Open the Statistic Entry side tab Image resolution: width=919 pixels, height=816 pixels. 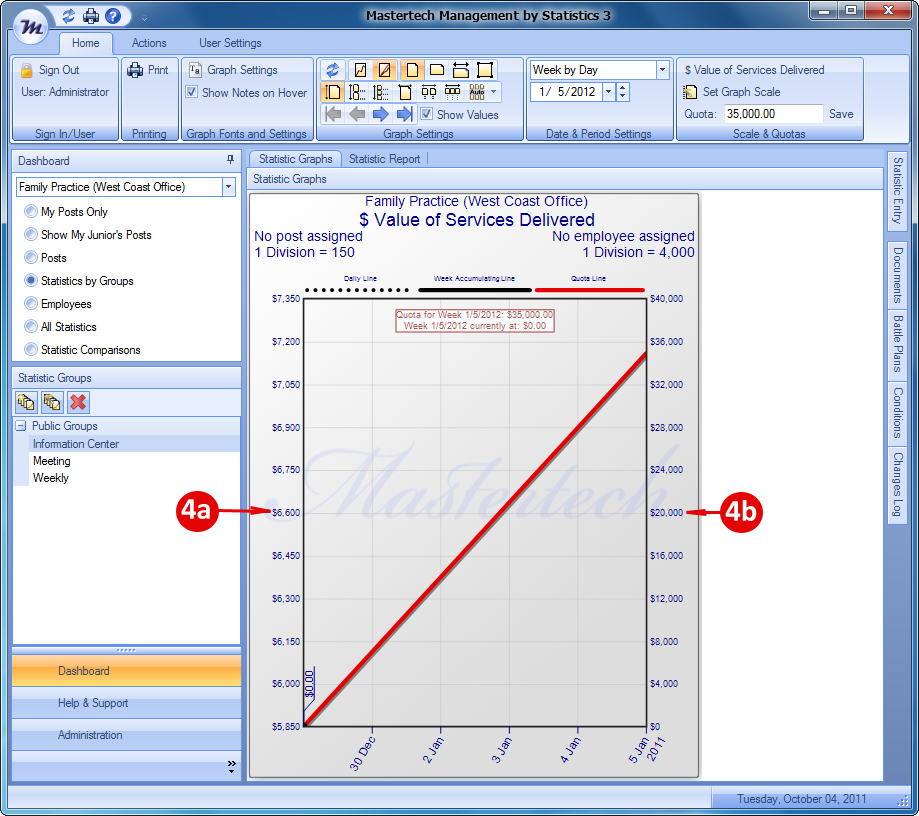tap(897, 190)
